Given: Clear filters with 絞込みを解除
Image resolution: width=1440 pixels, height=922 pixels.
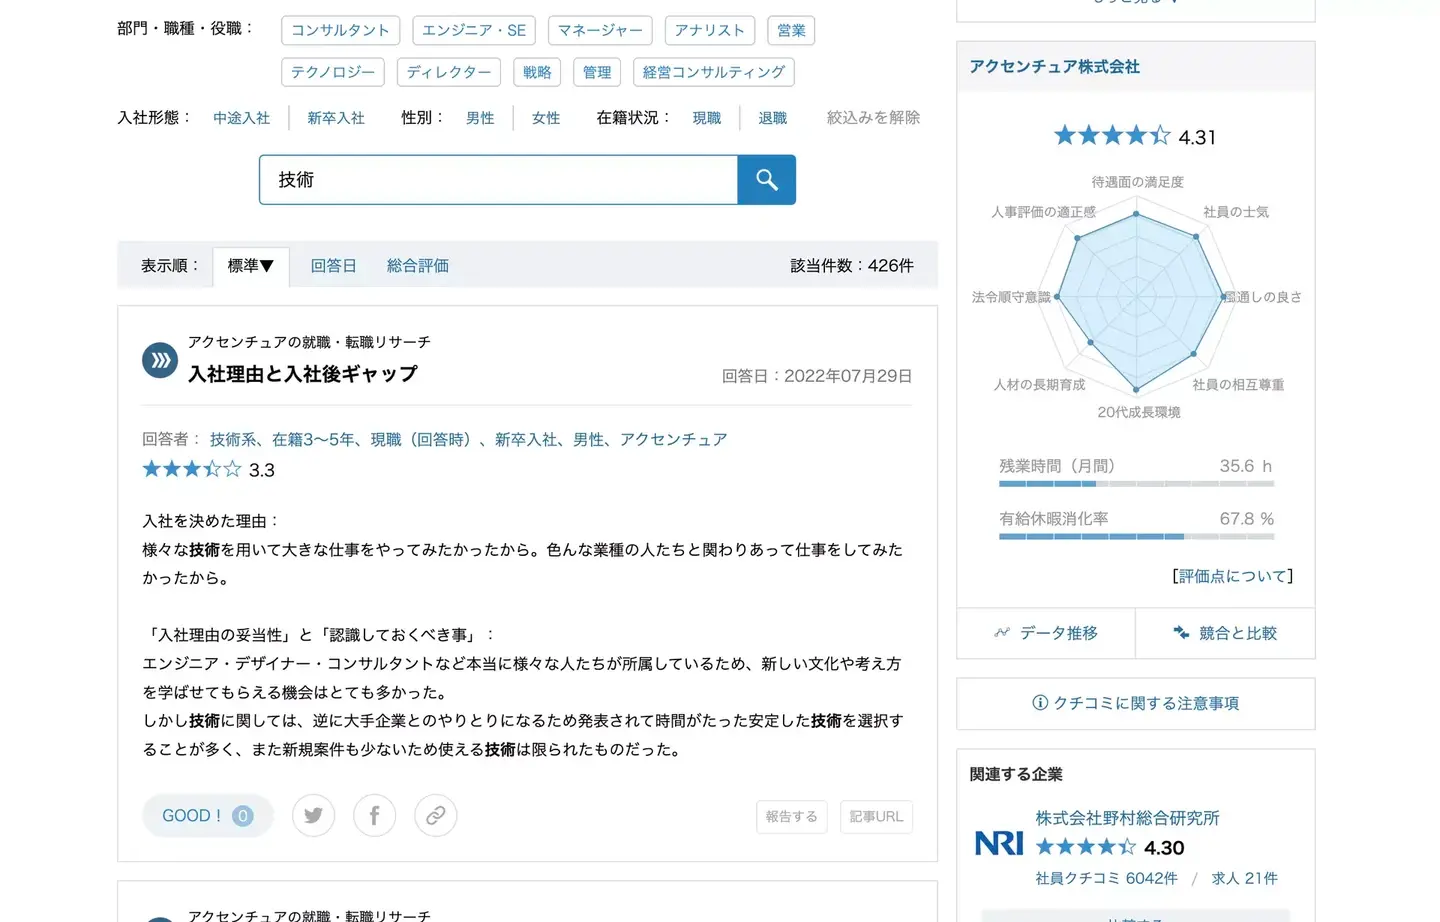Looking at the screenshot, I should pyautogui.click(x=873, y=118).
